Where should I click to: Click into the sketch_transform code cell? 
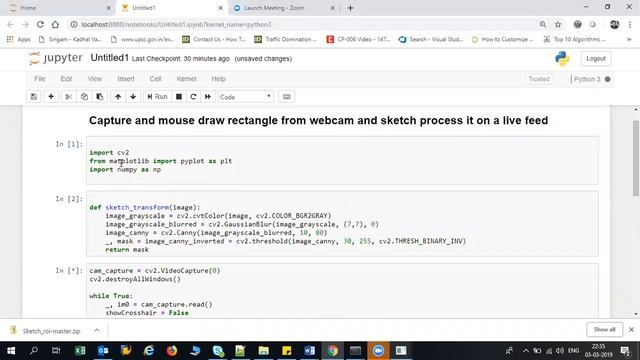(x=342, y=224)
